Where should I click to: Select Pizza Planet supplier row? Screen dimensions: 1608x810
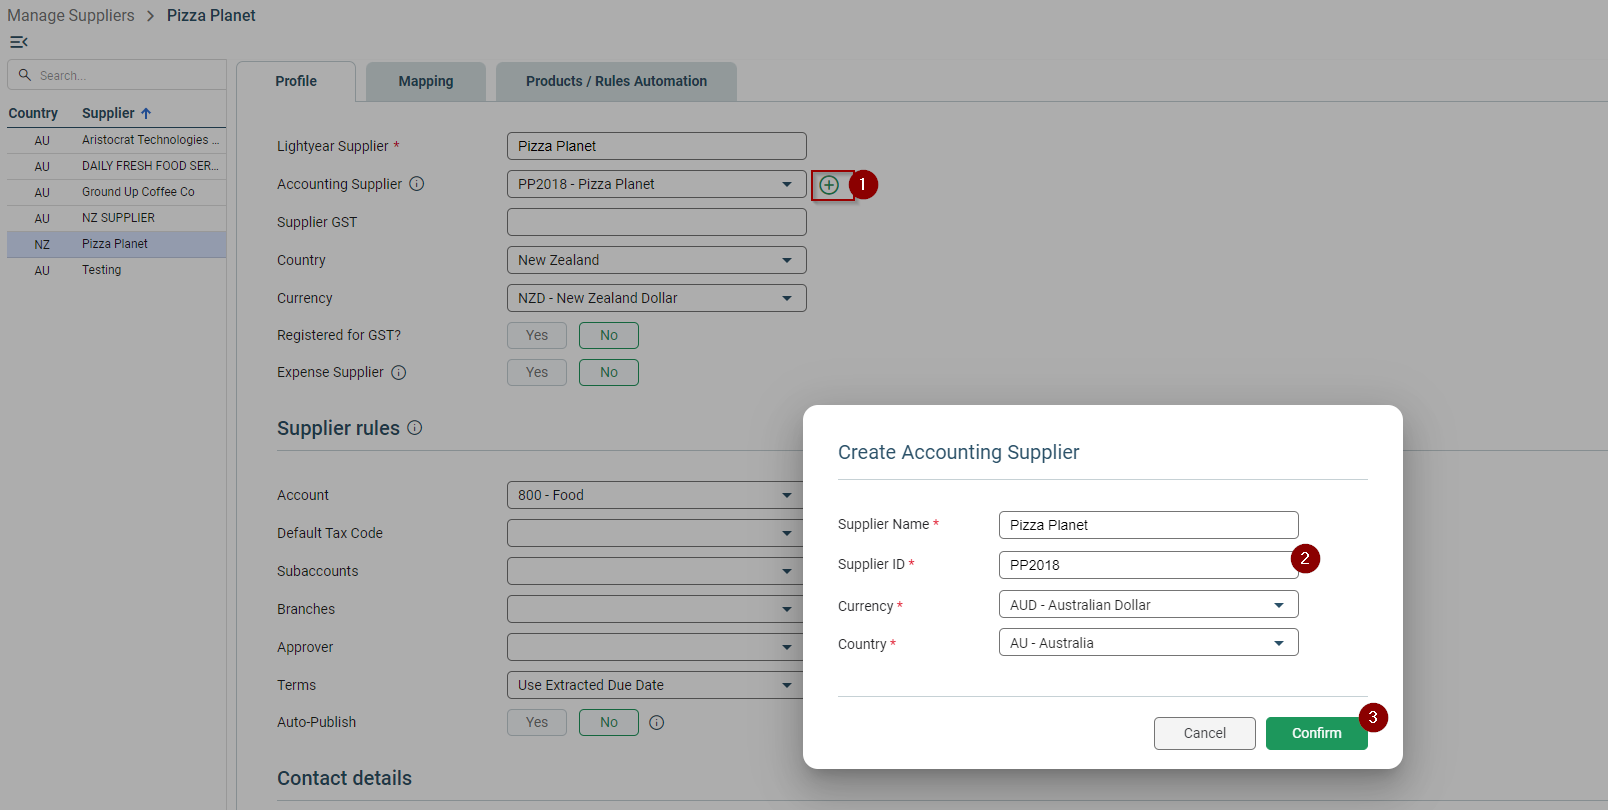point(117,244)
